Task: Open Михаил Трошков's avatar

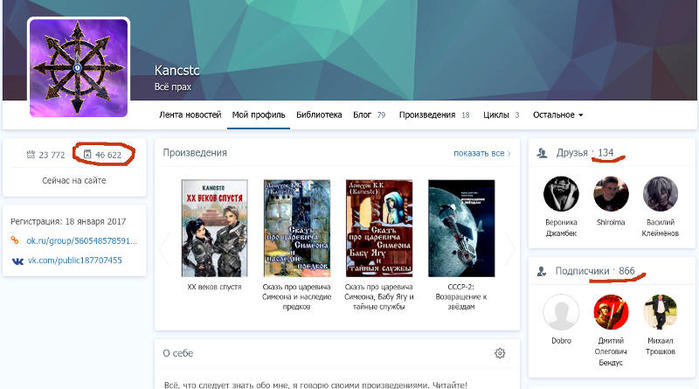Action: coord(660,312)
